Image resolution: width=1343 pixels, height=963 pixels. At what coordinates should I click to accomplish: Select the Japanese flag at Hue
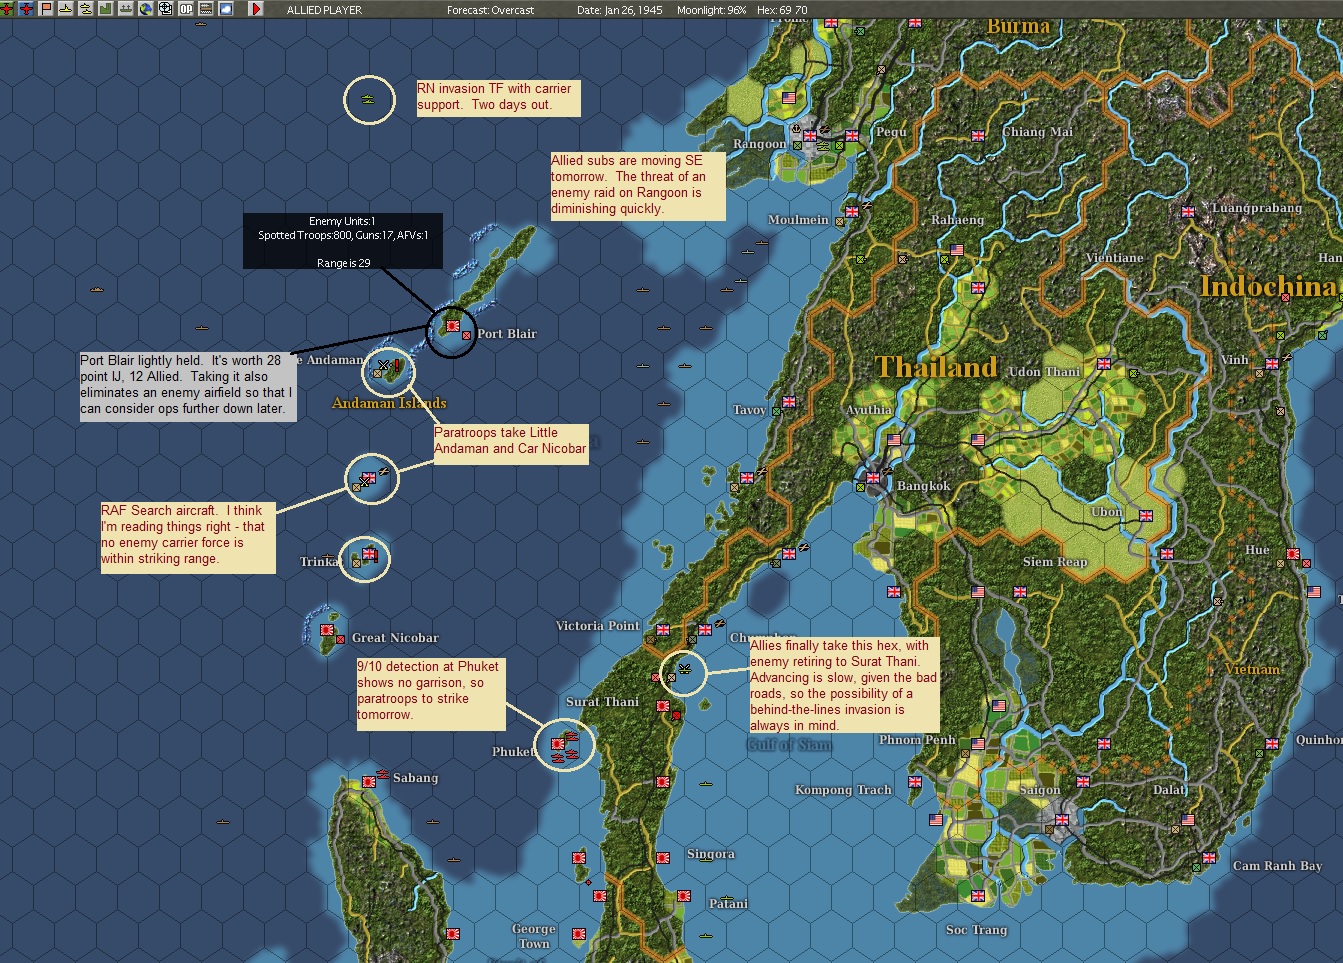pyautogui.click(x=1293, y=554)
